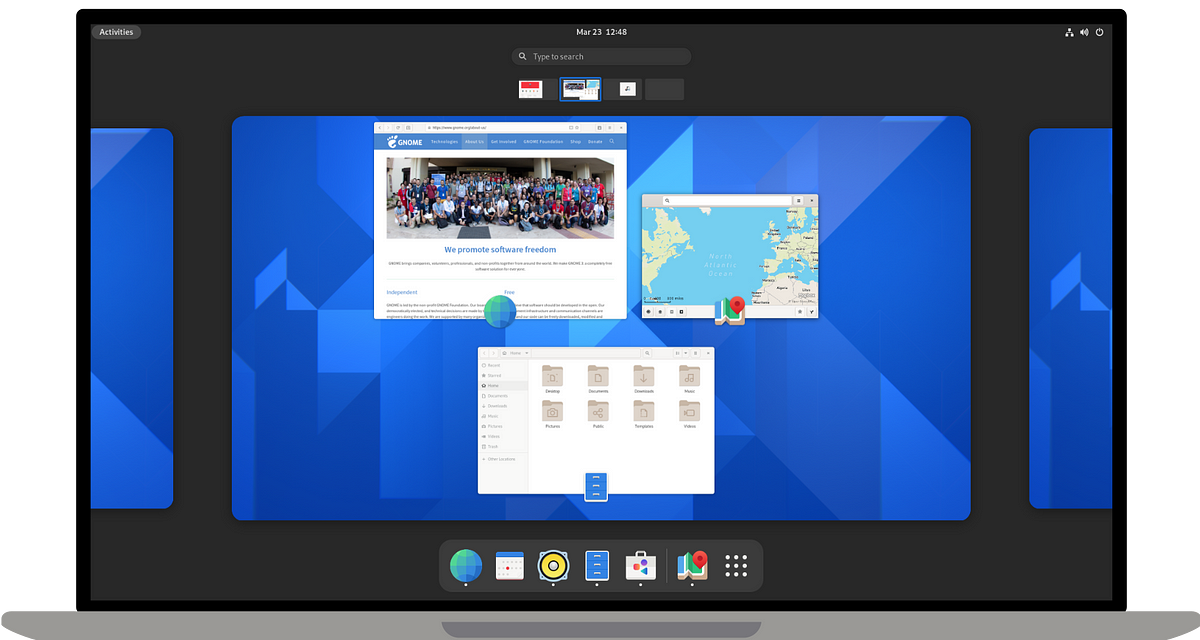
Task: Open the Donate tab on GNOME site
Action: 595,142
